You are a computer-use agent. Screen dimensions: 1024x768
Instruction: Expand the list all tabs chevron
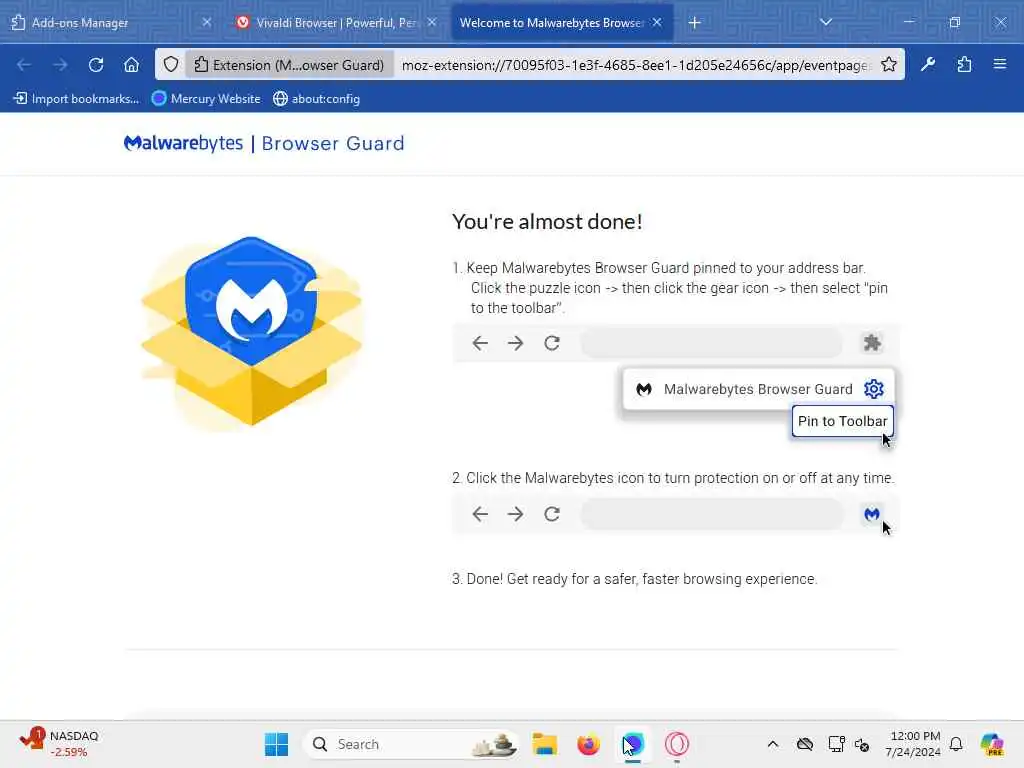point(825,22)
